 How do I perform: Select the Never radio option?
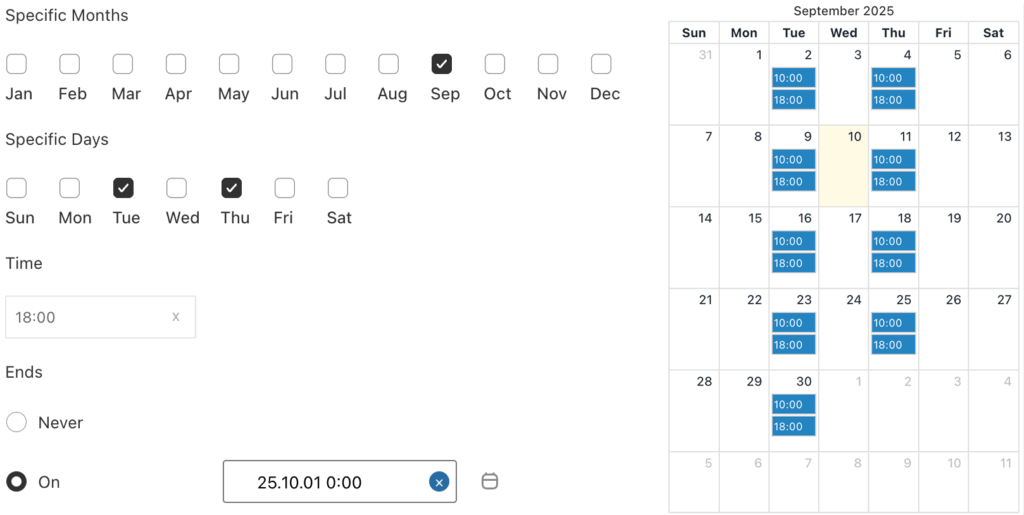[x=16, y=422]
